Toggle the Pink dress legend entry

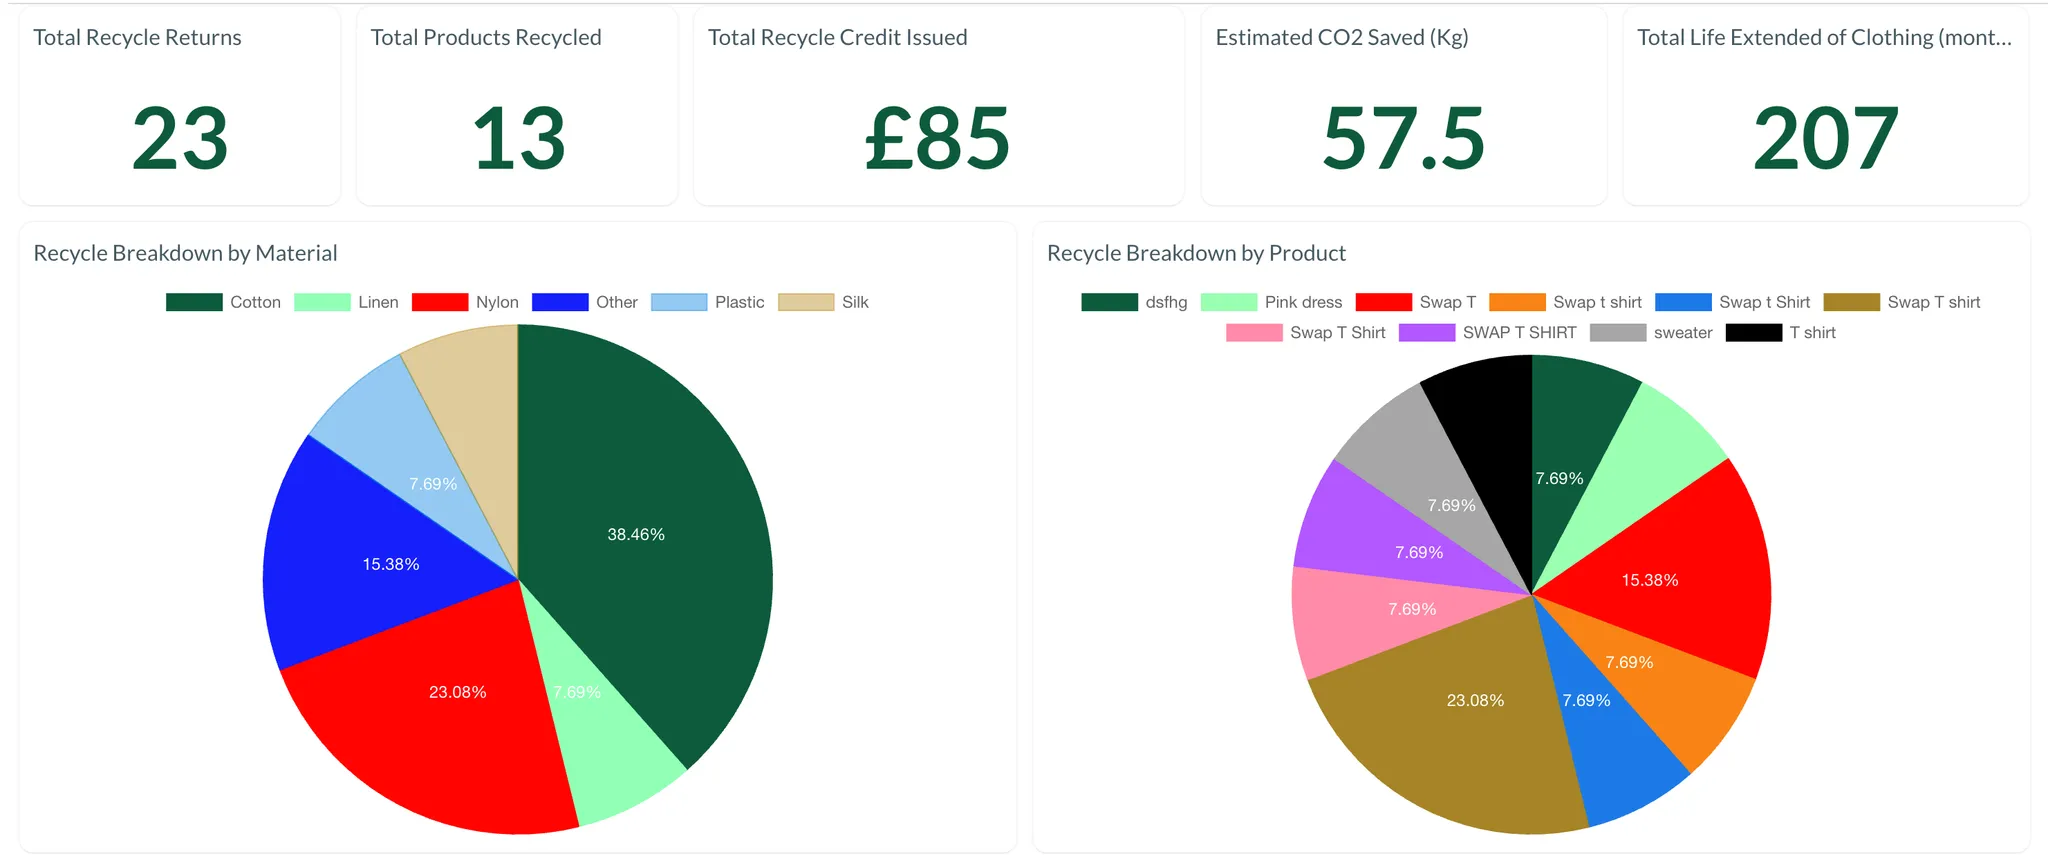pos(1271,302)
